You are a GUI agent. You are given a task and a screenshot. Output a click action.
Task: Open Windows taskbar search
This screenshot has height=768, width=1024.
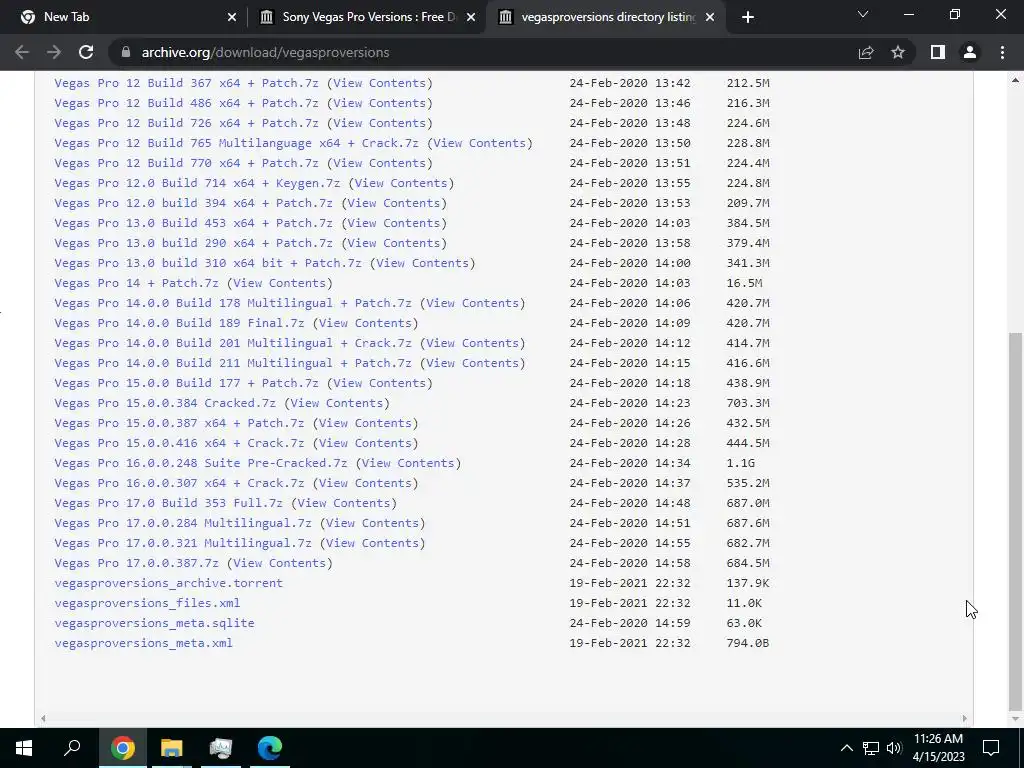click(x=72, y=748)
